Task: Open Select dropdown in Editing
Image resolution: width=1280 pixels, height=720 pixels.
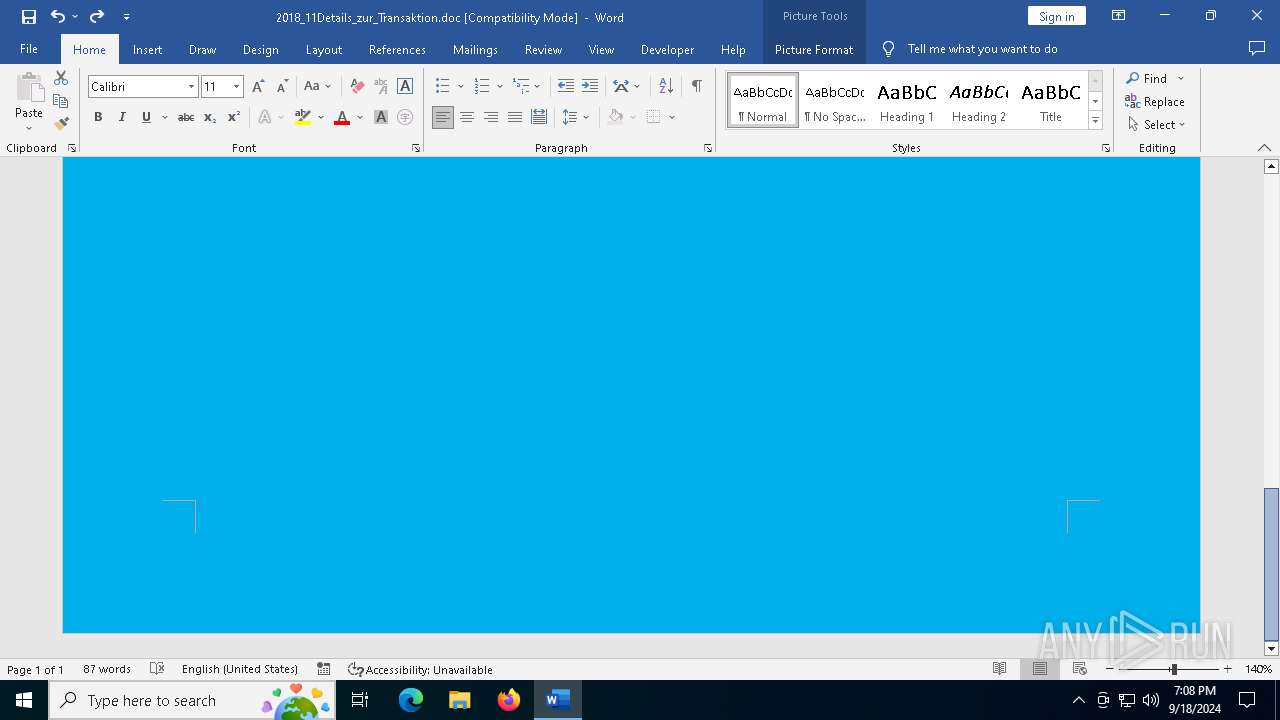Action: pyautogui.click(x=1156, y=124)
